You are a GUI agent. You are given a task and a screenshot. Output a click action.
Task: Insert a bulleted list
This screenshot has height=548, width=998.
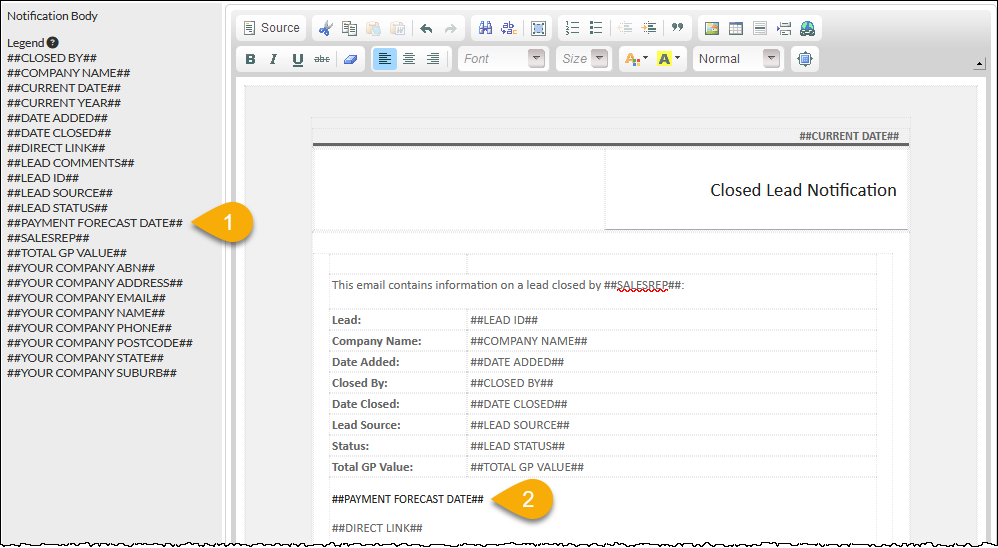click(x=596, y=28)
